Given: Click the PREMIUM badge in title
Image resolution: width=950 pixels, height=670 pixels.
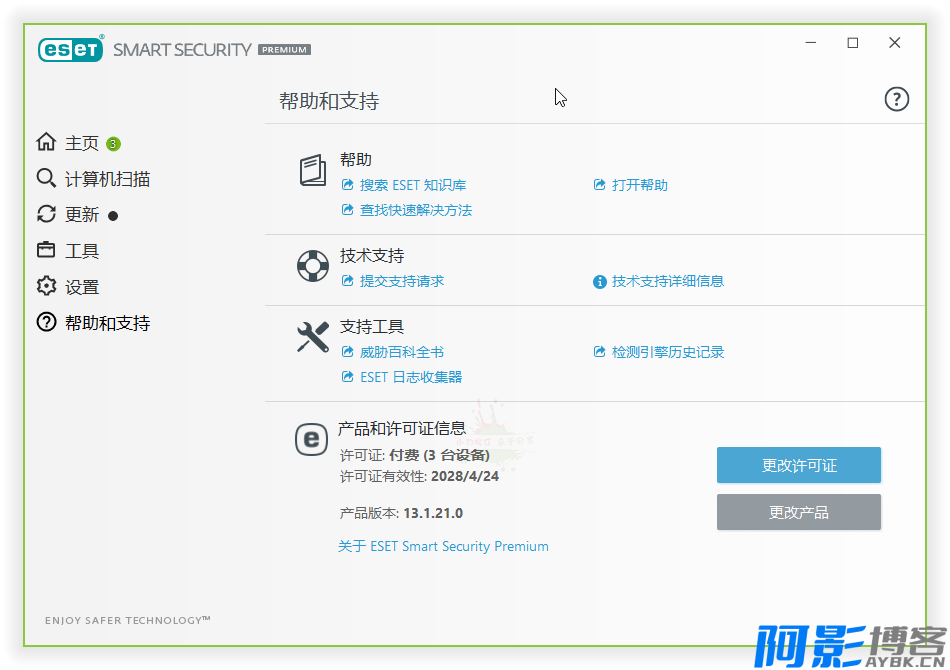Looking at the screenshot, I should pyautogui.click(x=284, y=50).
